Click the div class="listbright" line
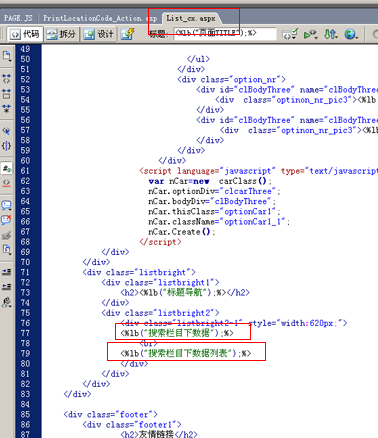378x438 pixels. 139,272
